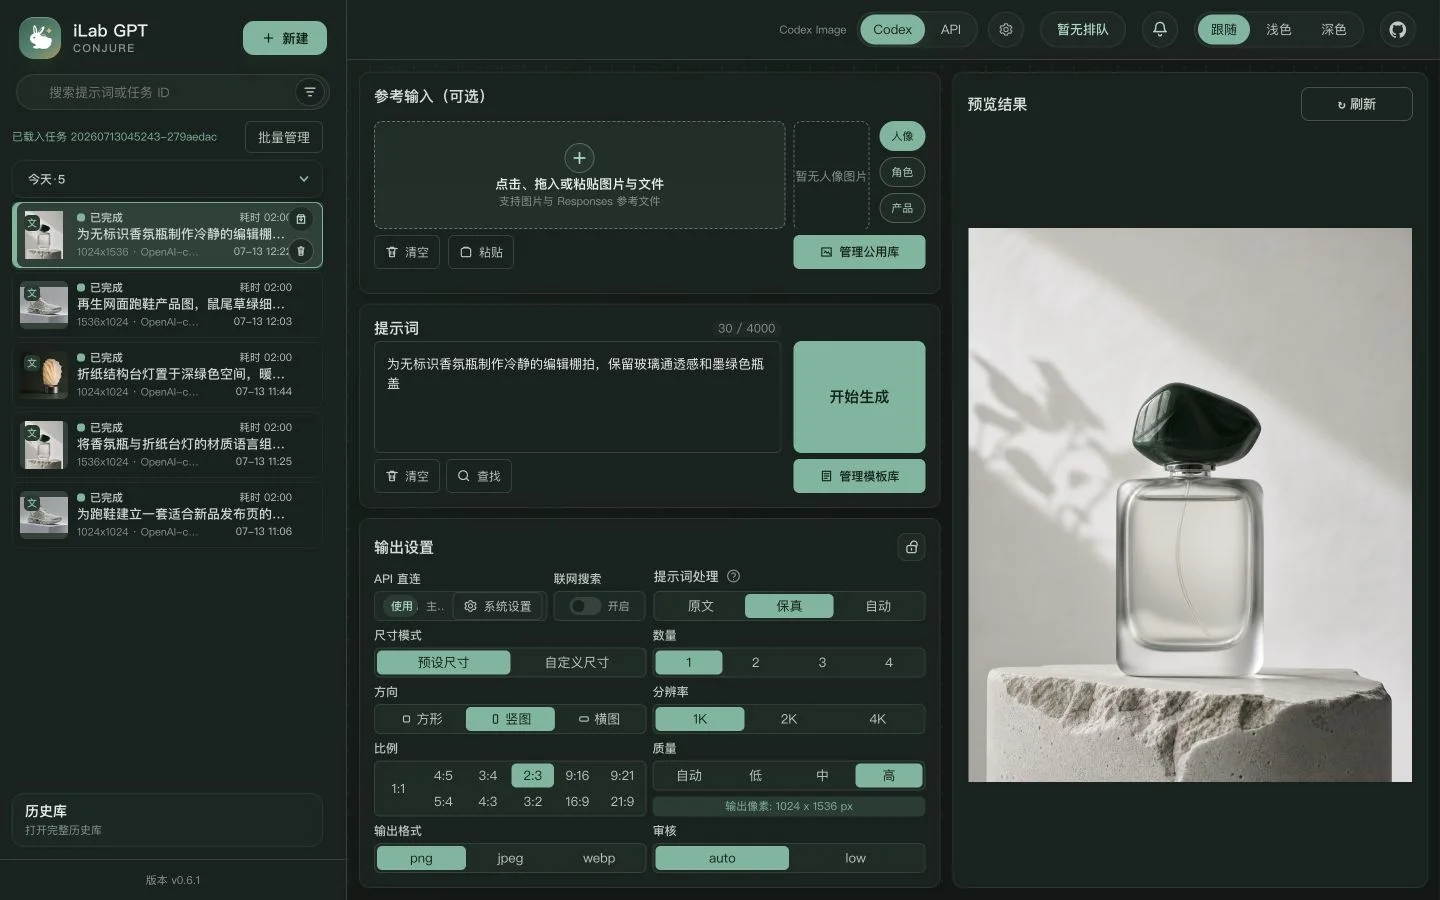Screen dimensions: 1440x900
Task: Select 跟随 theme option
Action: tap(1224, 30)
